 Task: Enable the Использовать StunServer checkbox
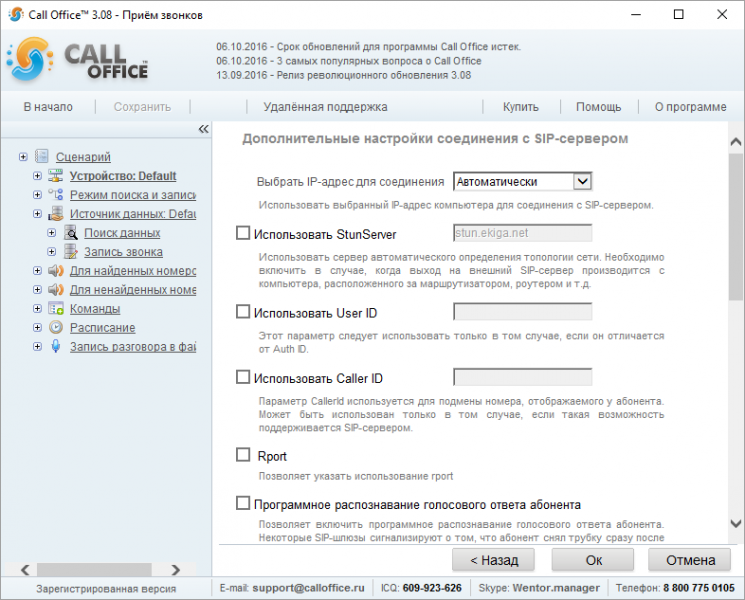pos(243,233)
